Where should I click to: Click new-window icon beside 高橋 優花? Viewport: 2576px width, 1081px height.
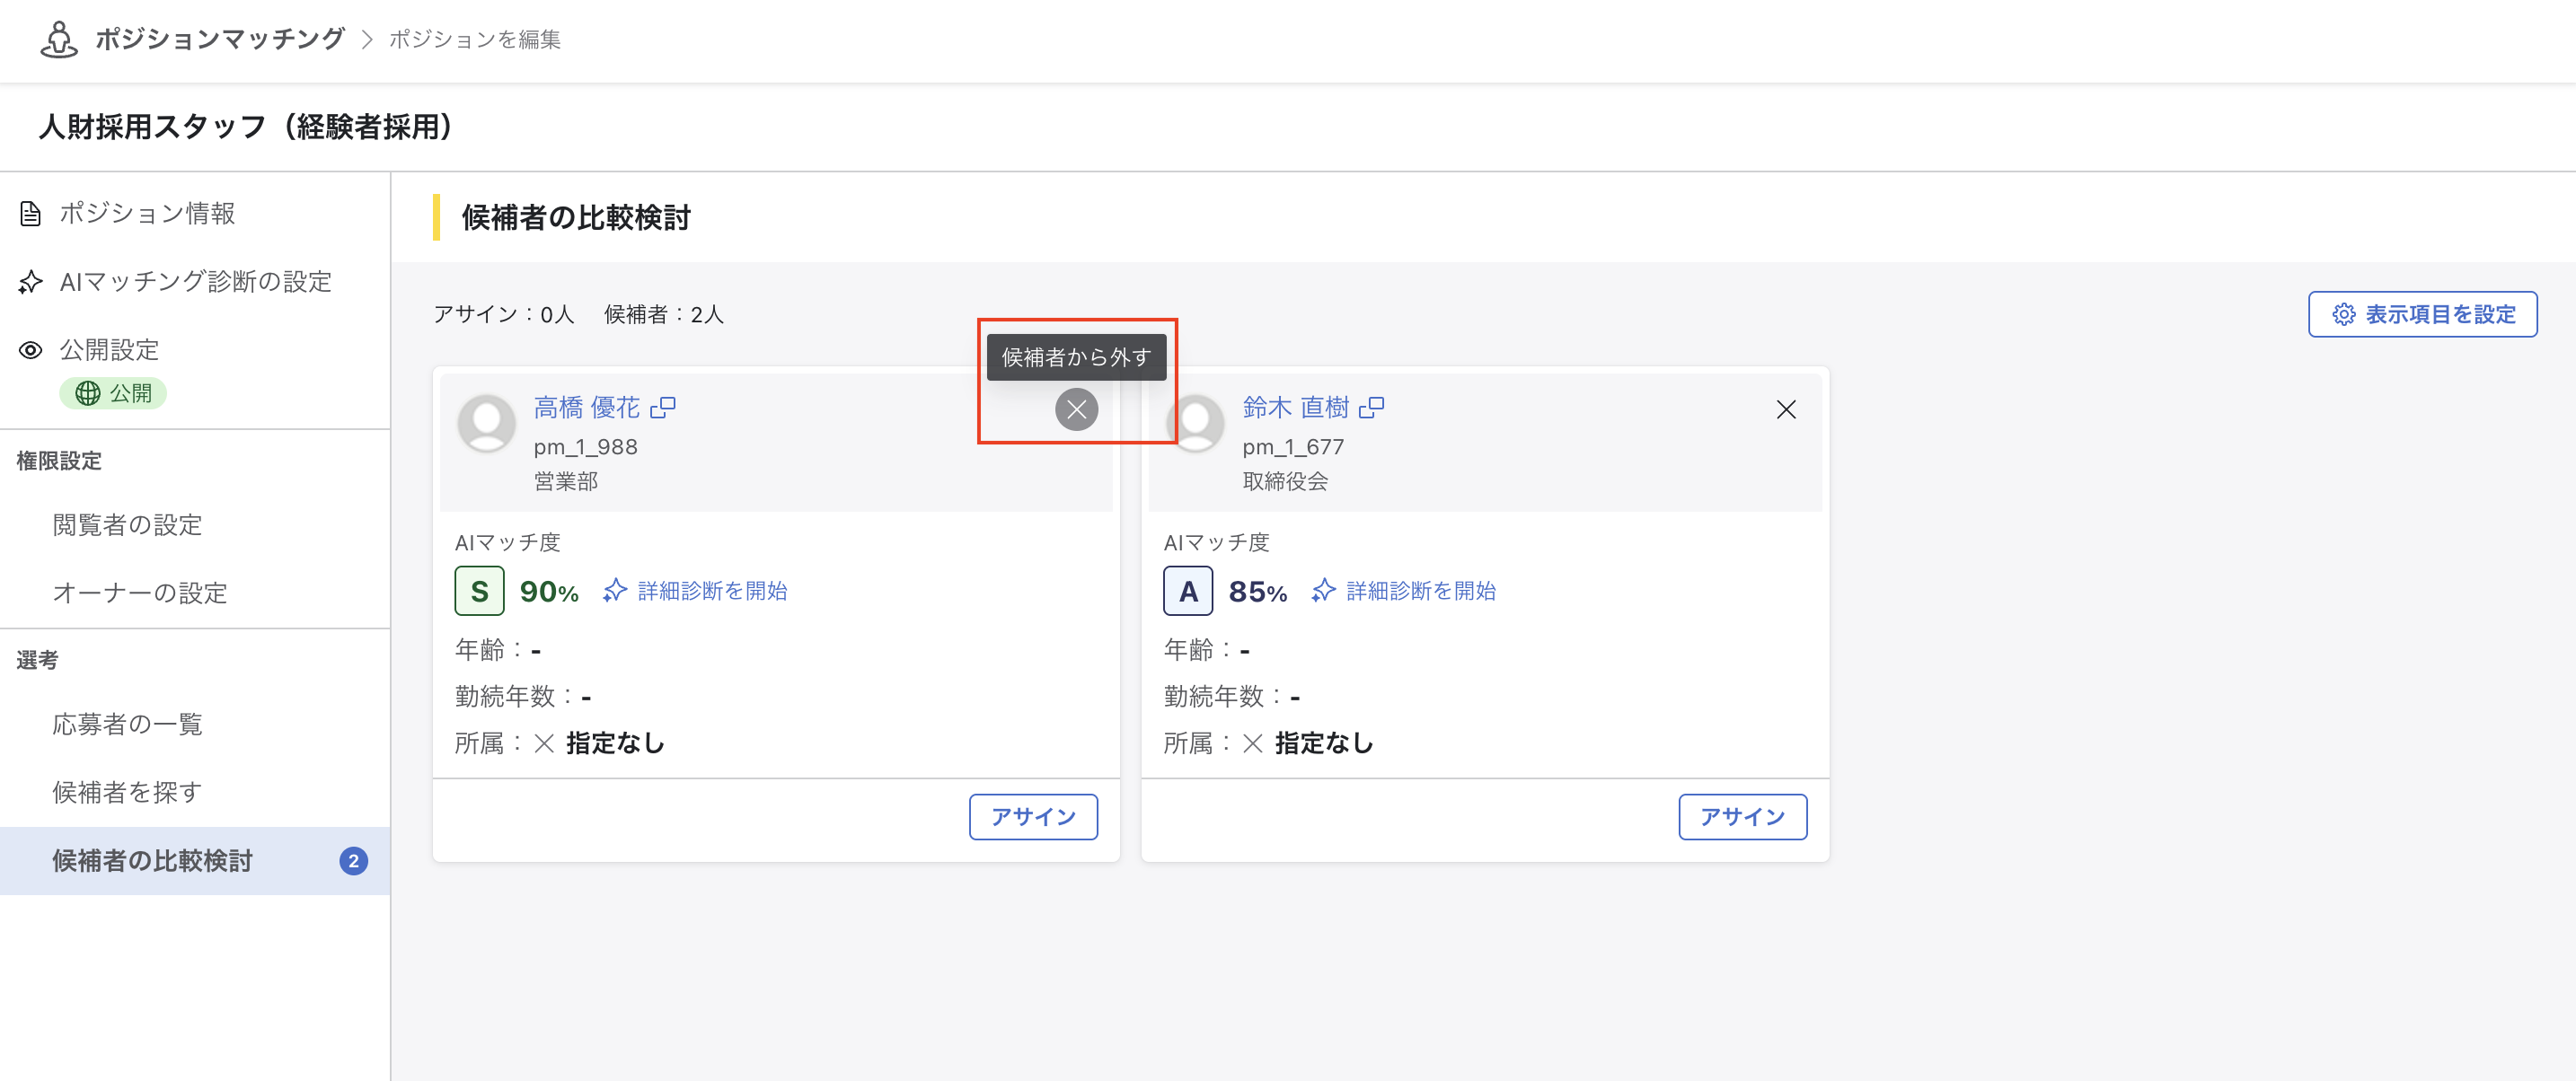click(x=663, y=407)
